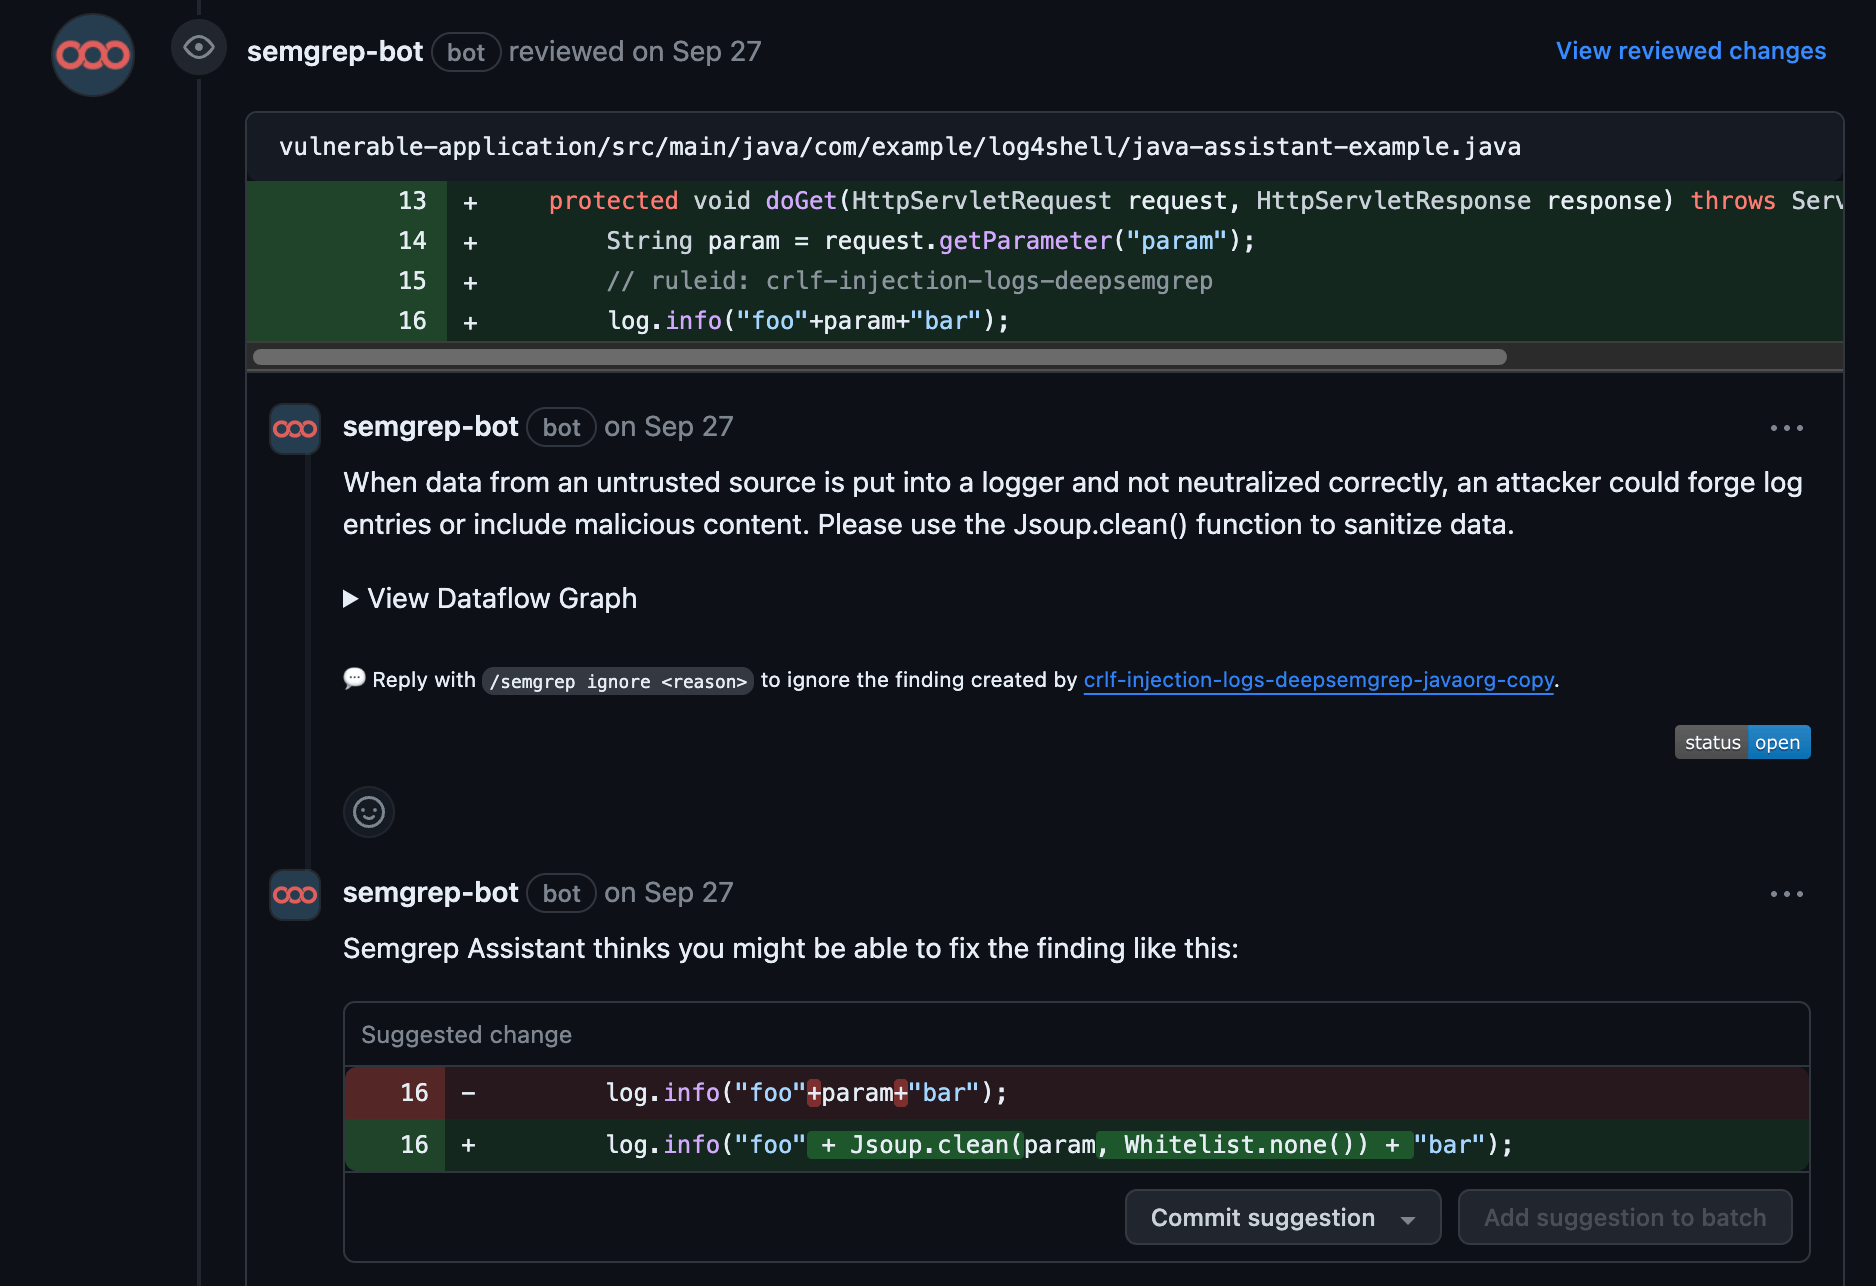Click 'on Sep 27' timestamp of second comment
Image resolution: width=1876 pixels, height=1286 pixels.
pyautogui.click(x=669, y=893)
